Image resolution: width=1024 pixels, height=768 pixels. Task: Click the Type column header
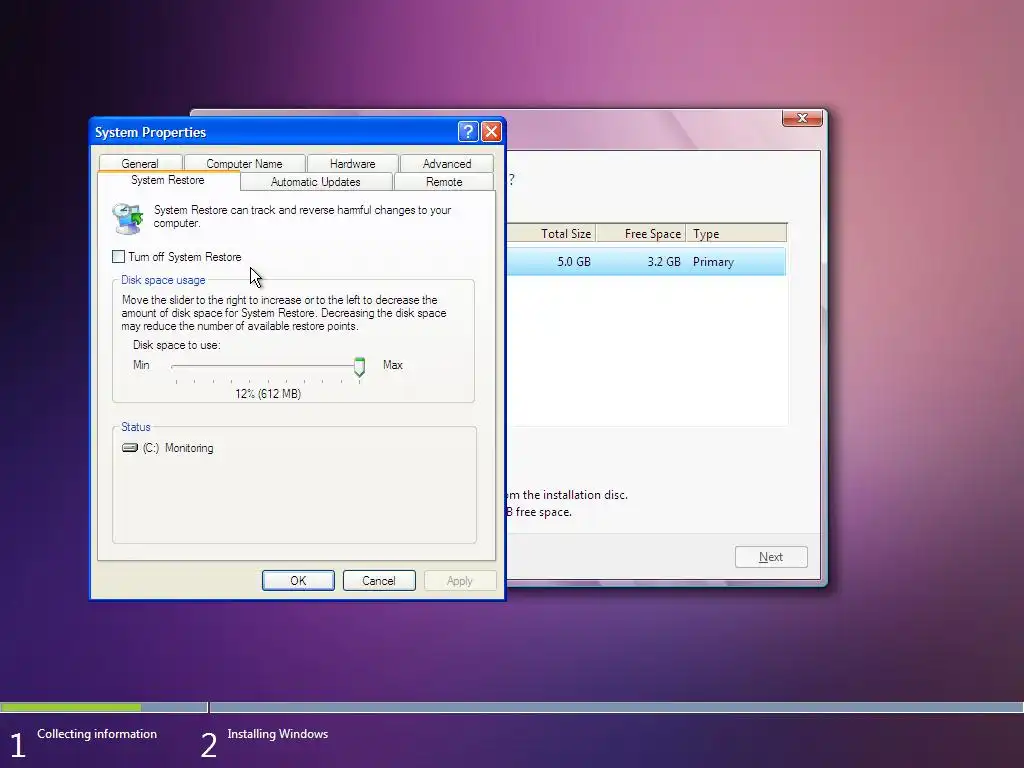737,233
